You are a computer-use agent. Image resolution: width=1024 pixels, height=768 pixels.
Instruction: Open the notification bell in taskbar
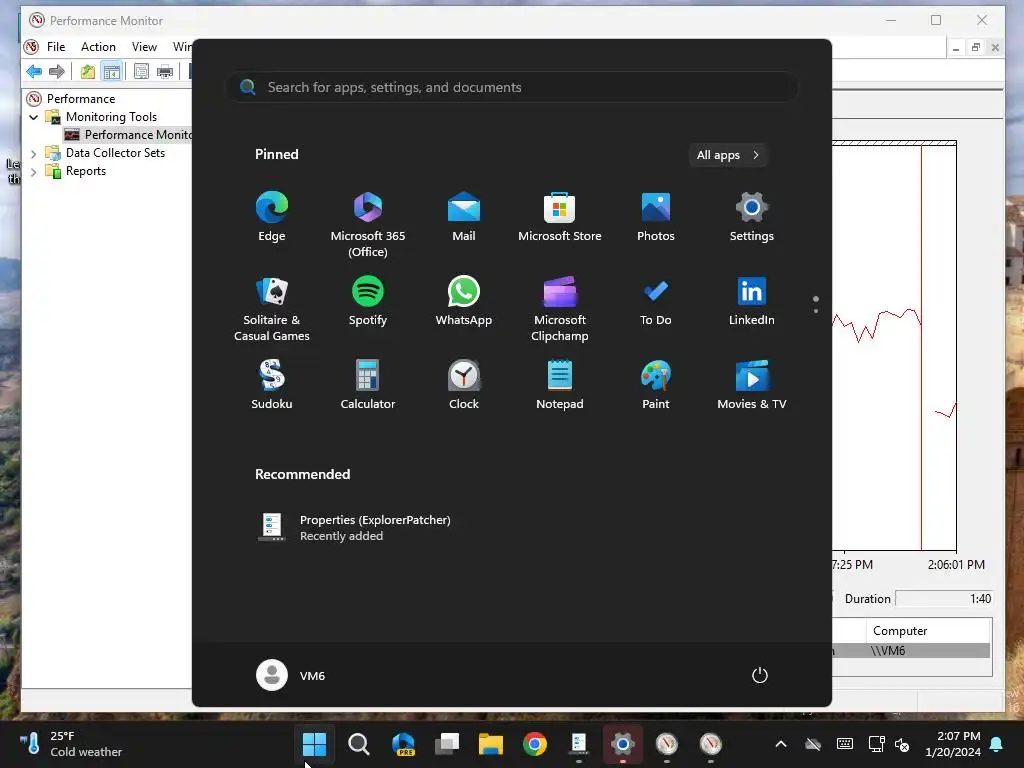(x=997, y=744)
